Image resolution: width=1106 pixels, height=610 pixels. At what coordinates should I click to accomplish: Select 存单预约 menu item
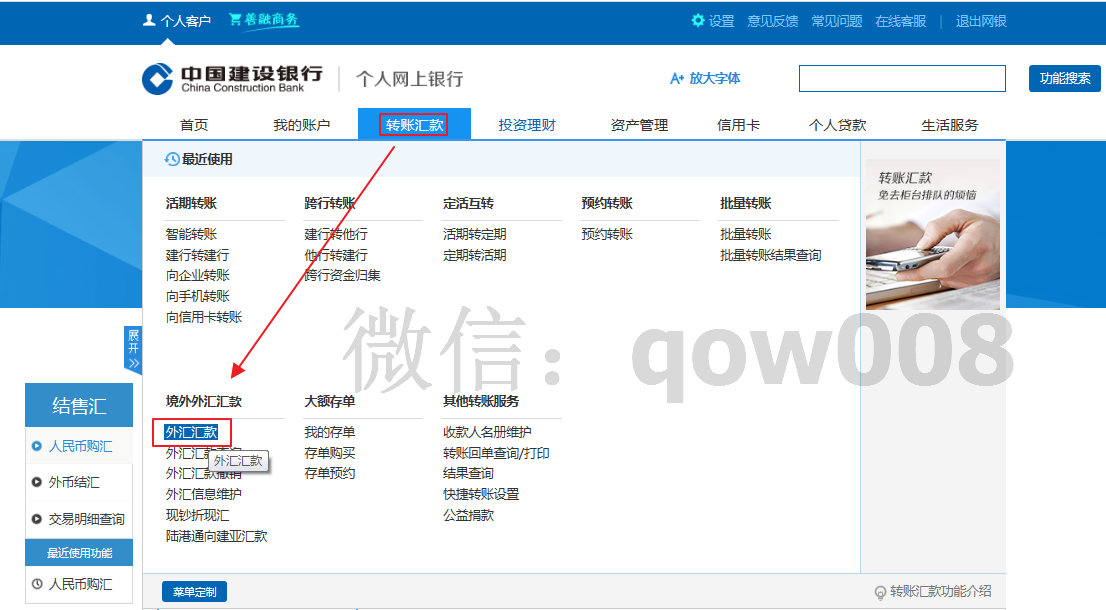tap(329, 473)
